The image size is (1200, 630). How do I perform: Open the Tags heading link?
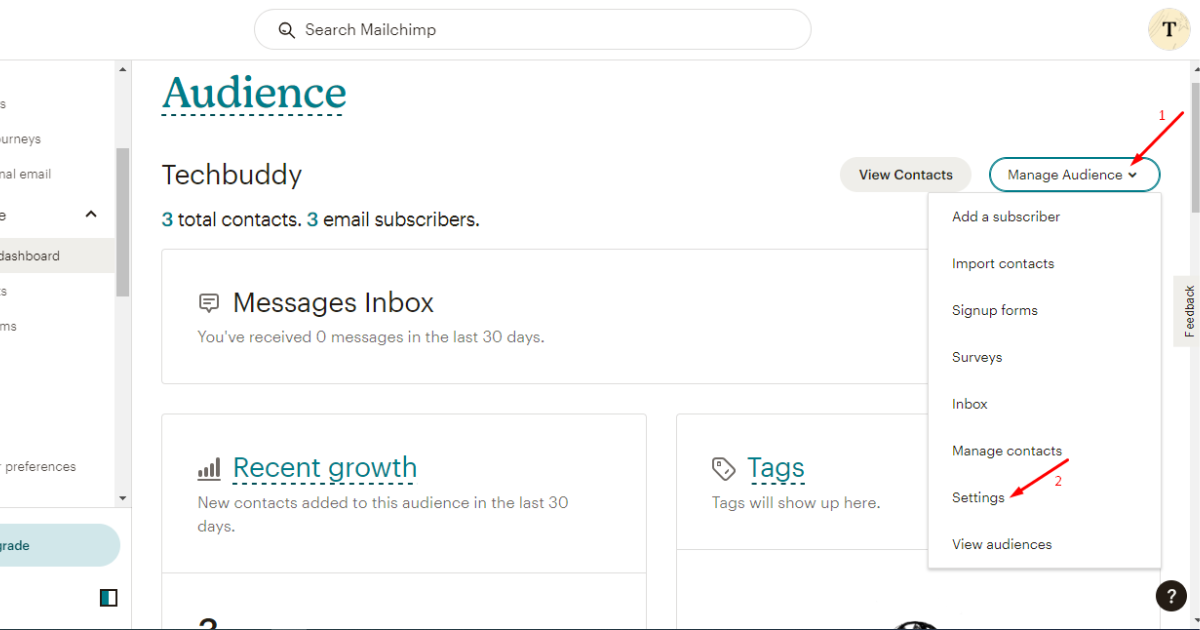tap(776, 468)
